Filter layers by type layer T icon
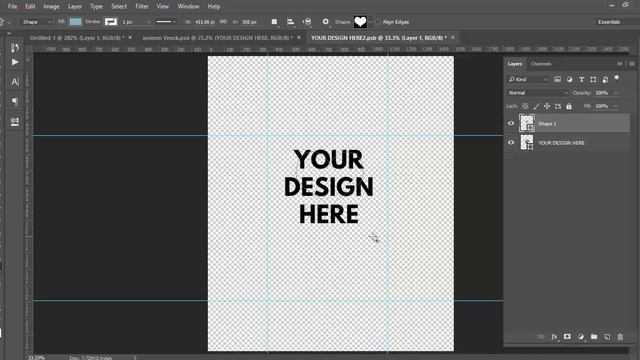Viewport: 640px width, 360px height. pyautogui.click(x=581, y=79)
